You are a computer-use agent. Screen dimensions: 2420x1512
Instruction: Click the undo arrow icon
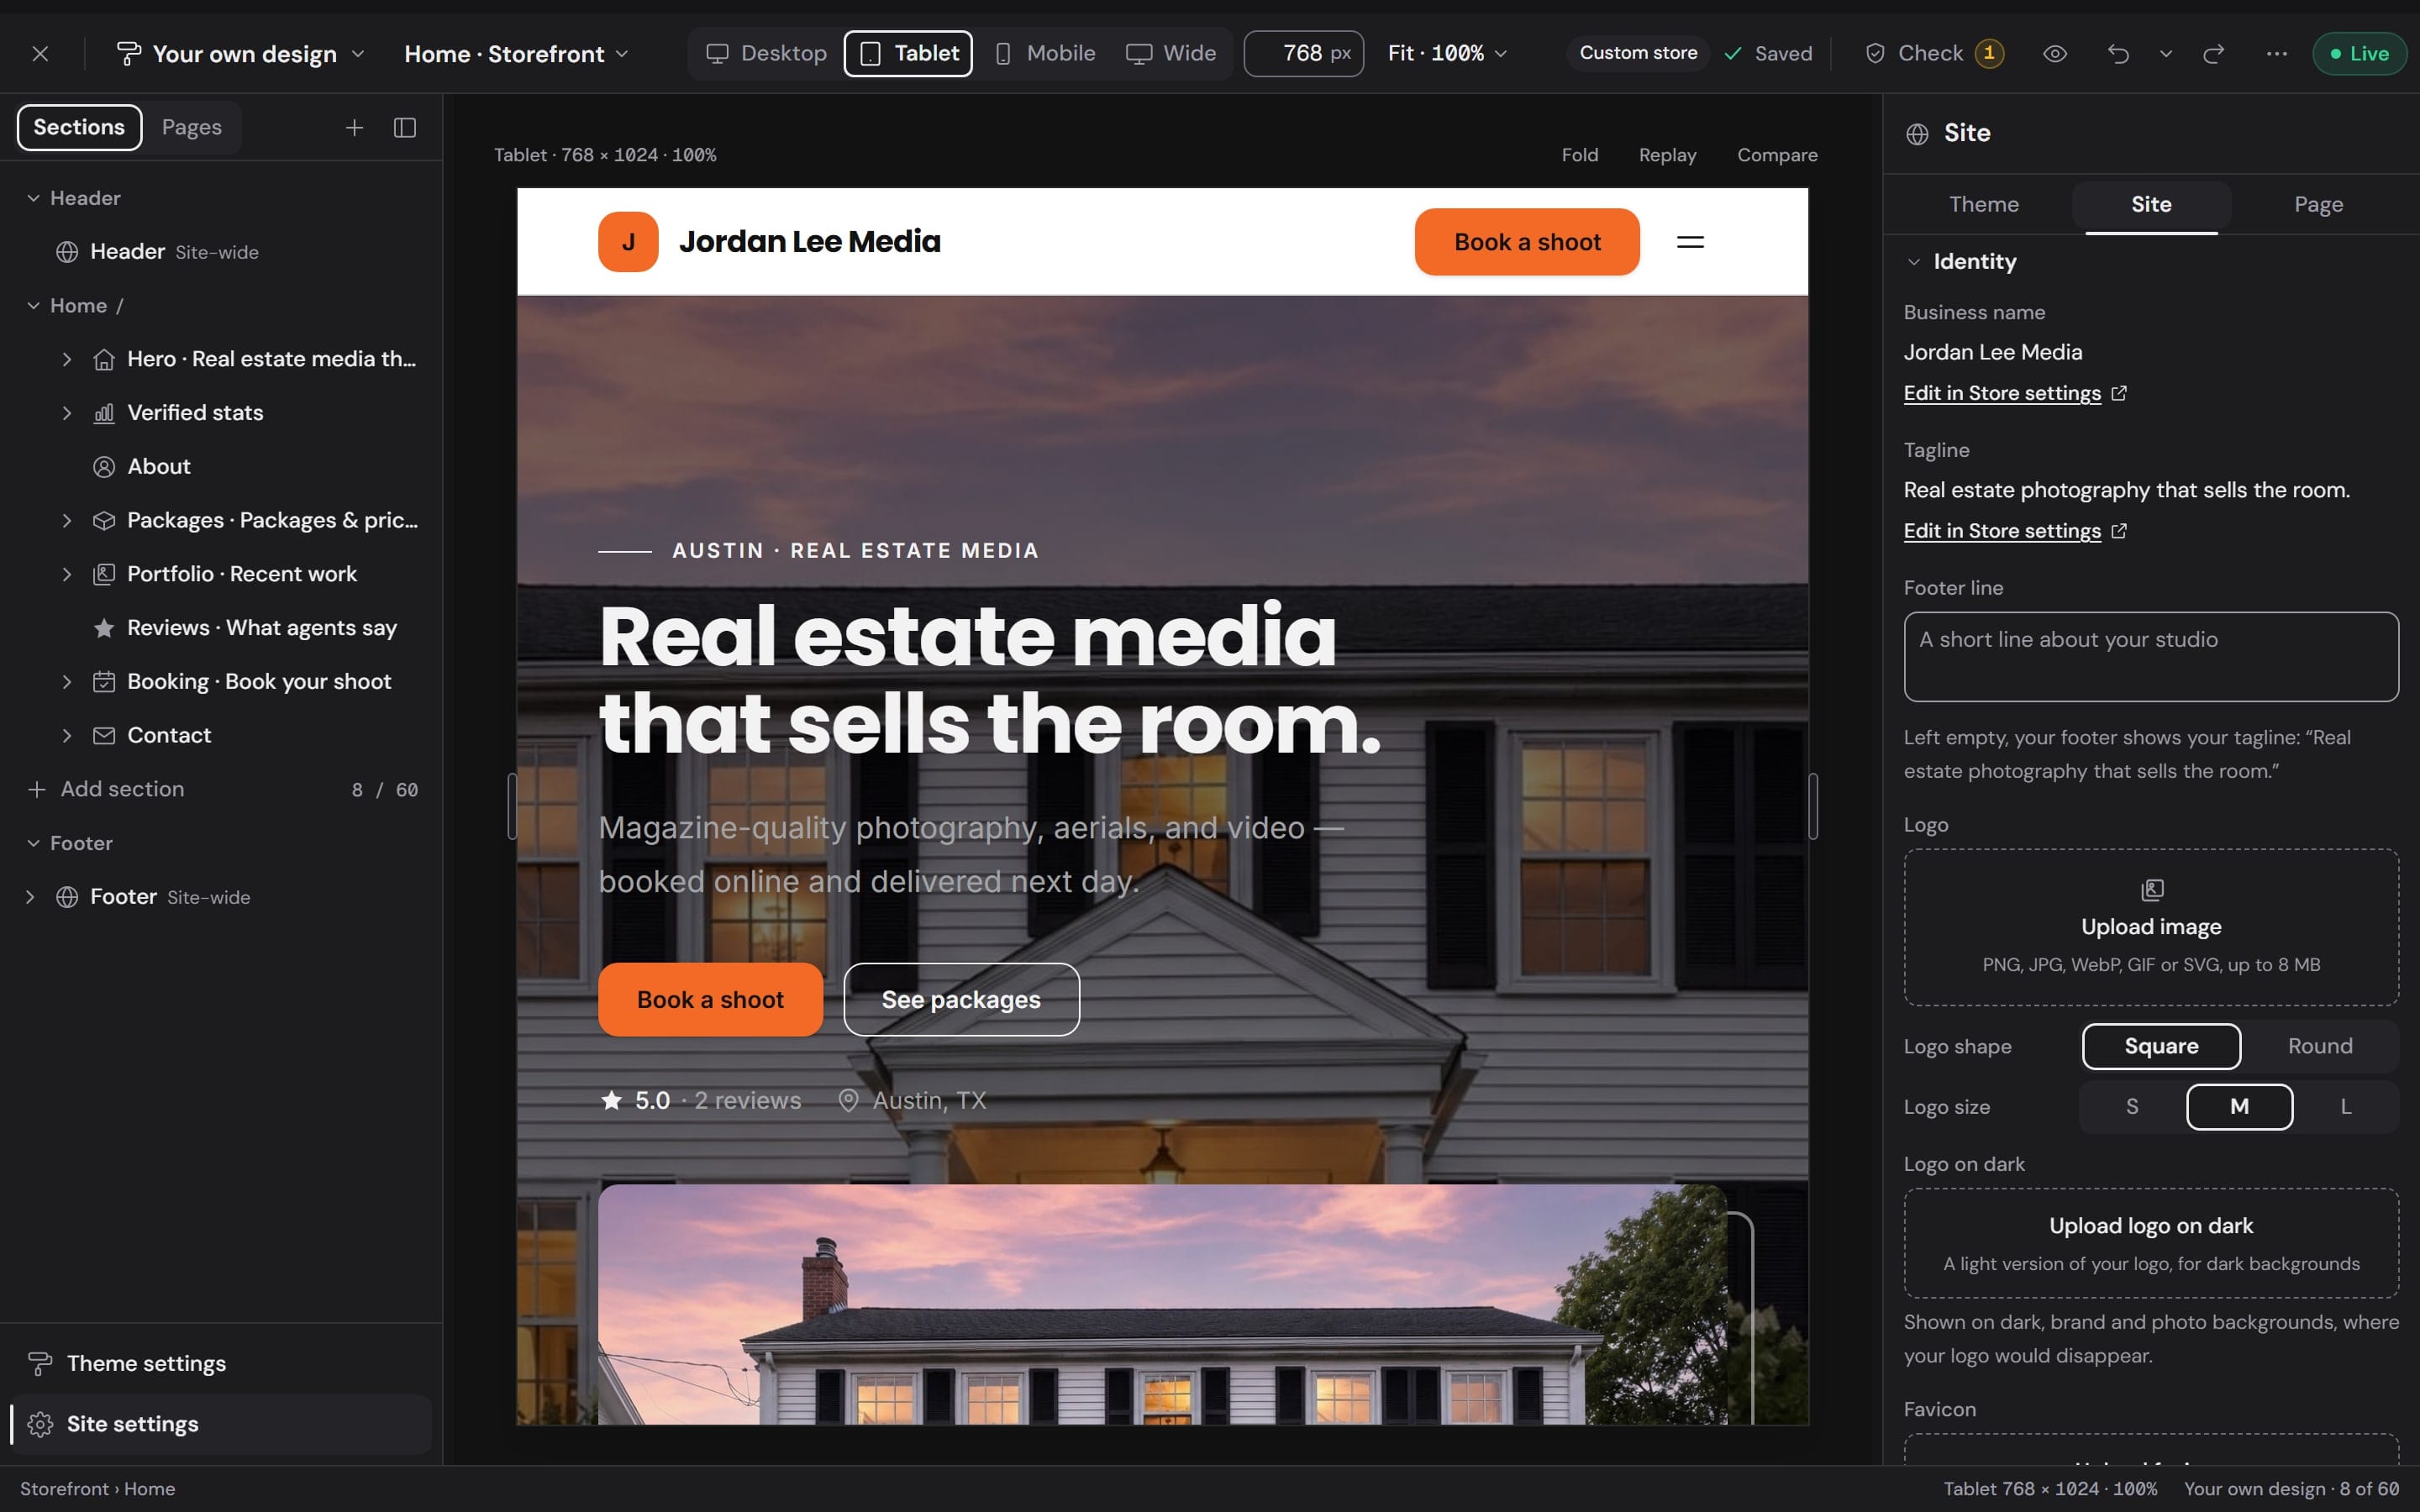(2118, 54)
